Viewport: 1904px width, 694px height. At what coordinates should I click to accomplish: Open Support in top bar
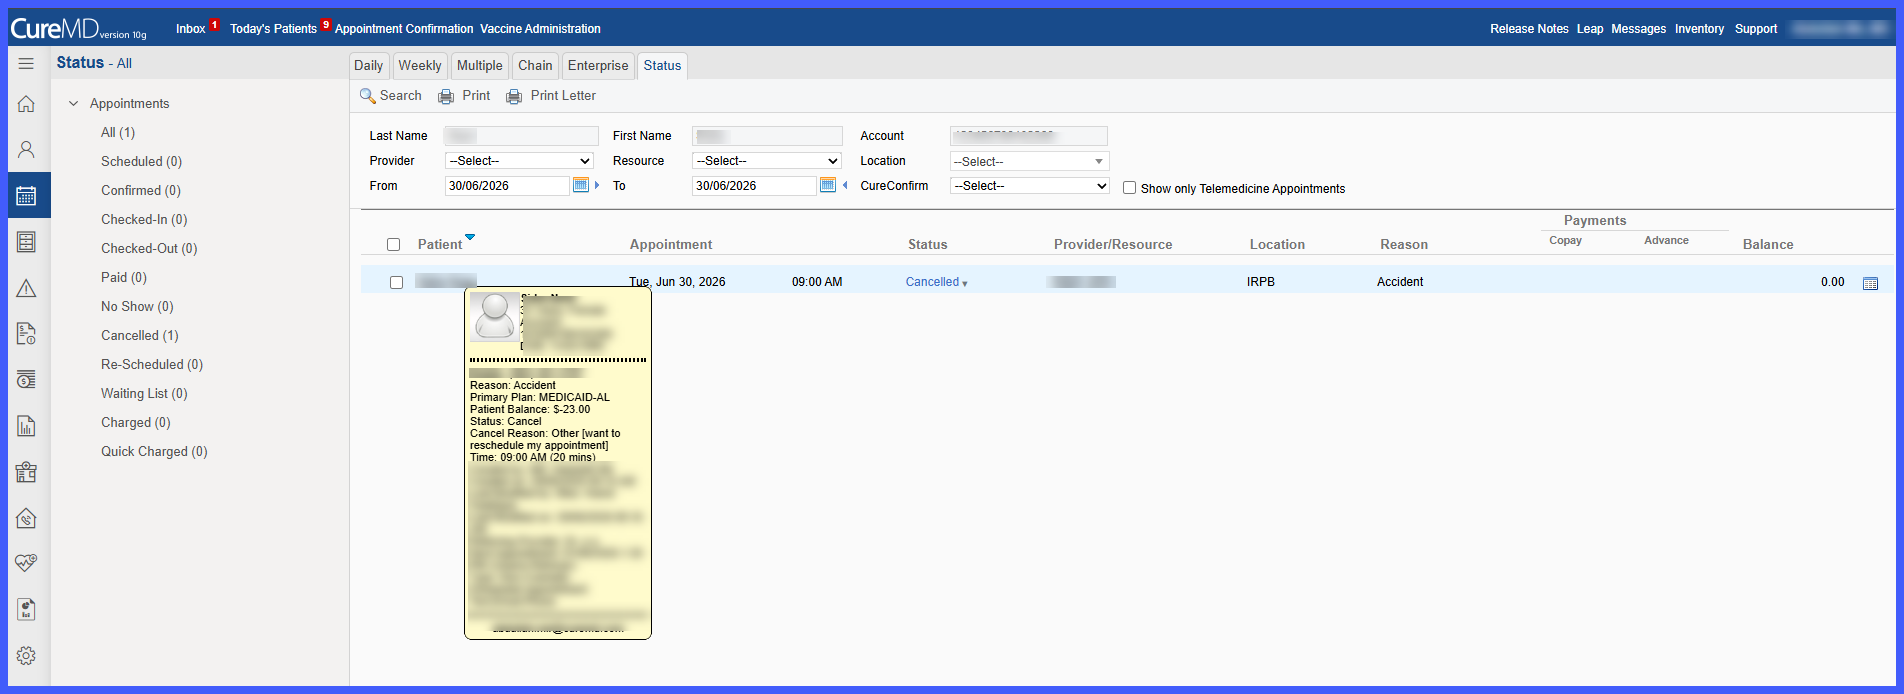click(1756, 29)
